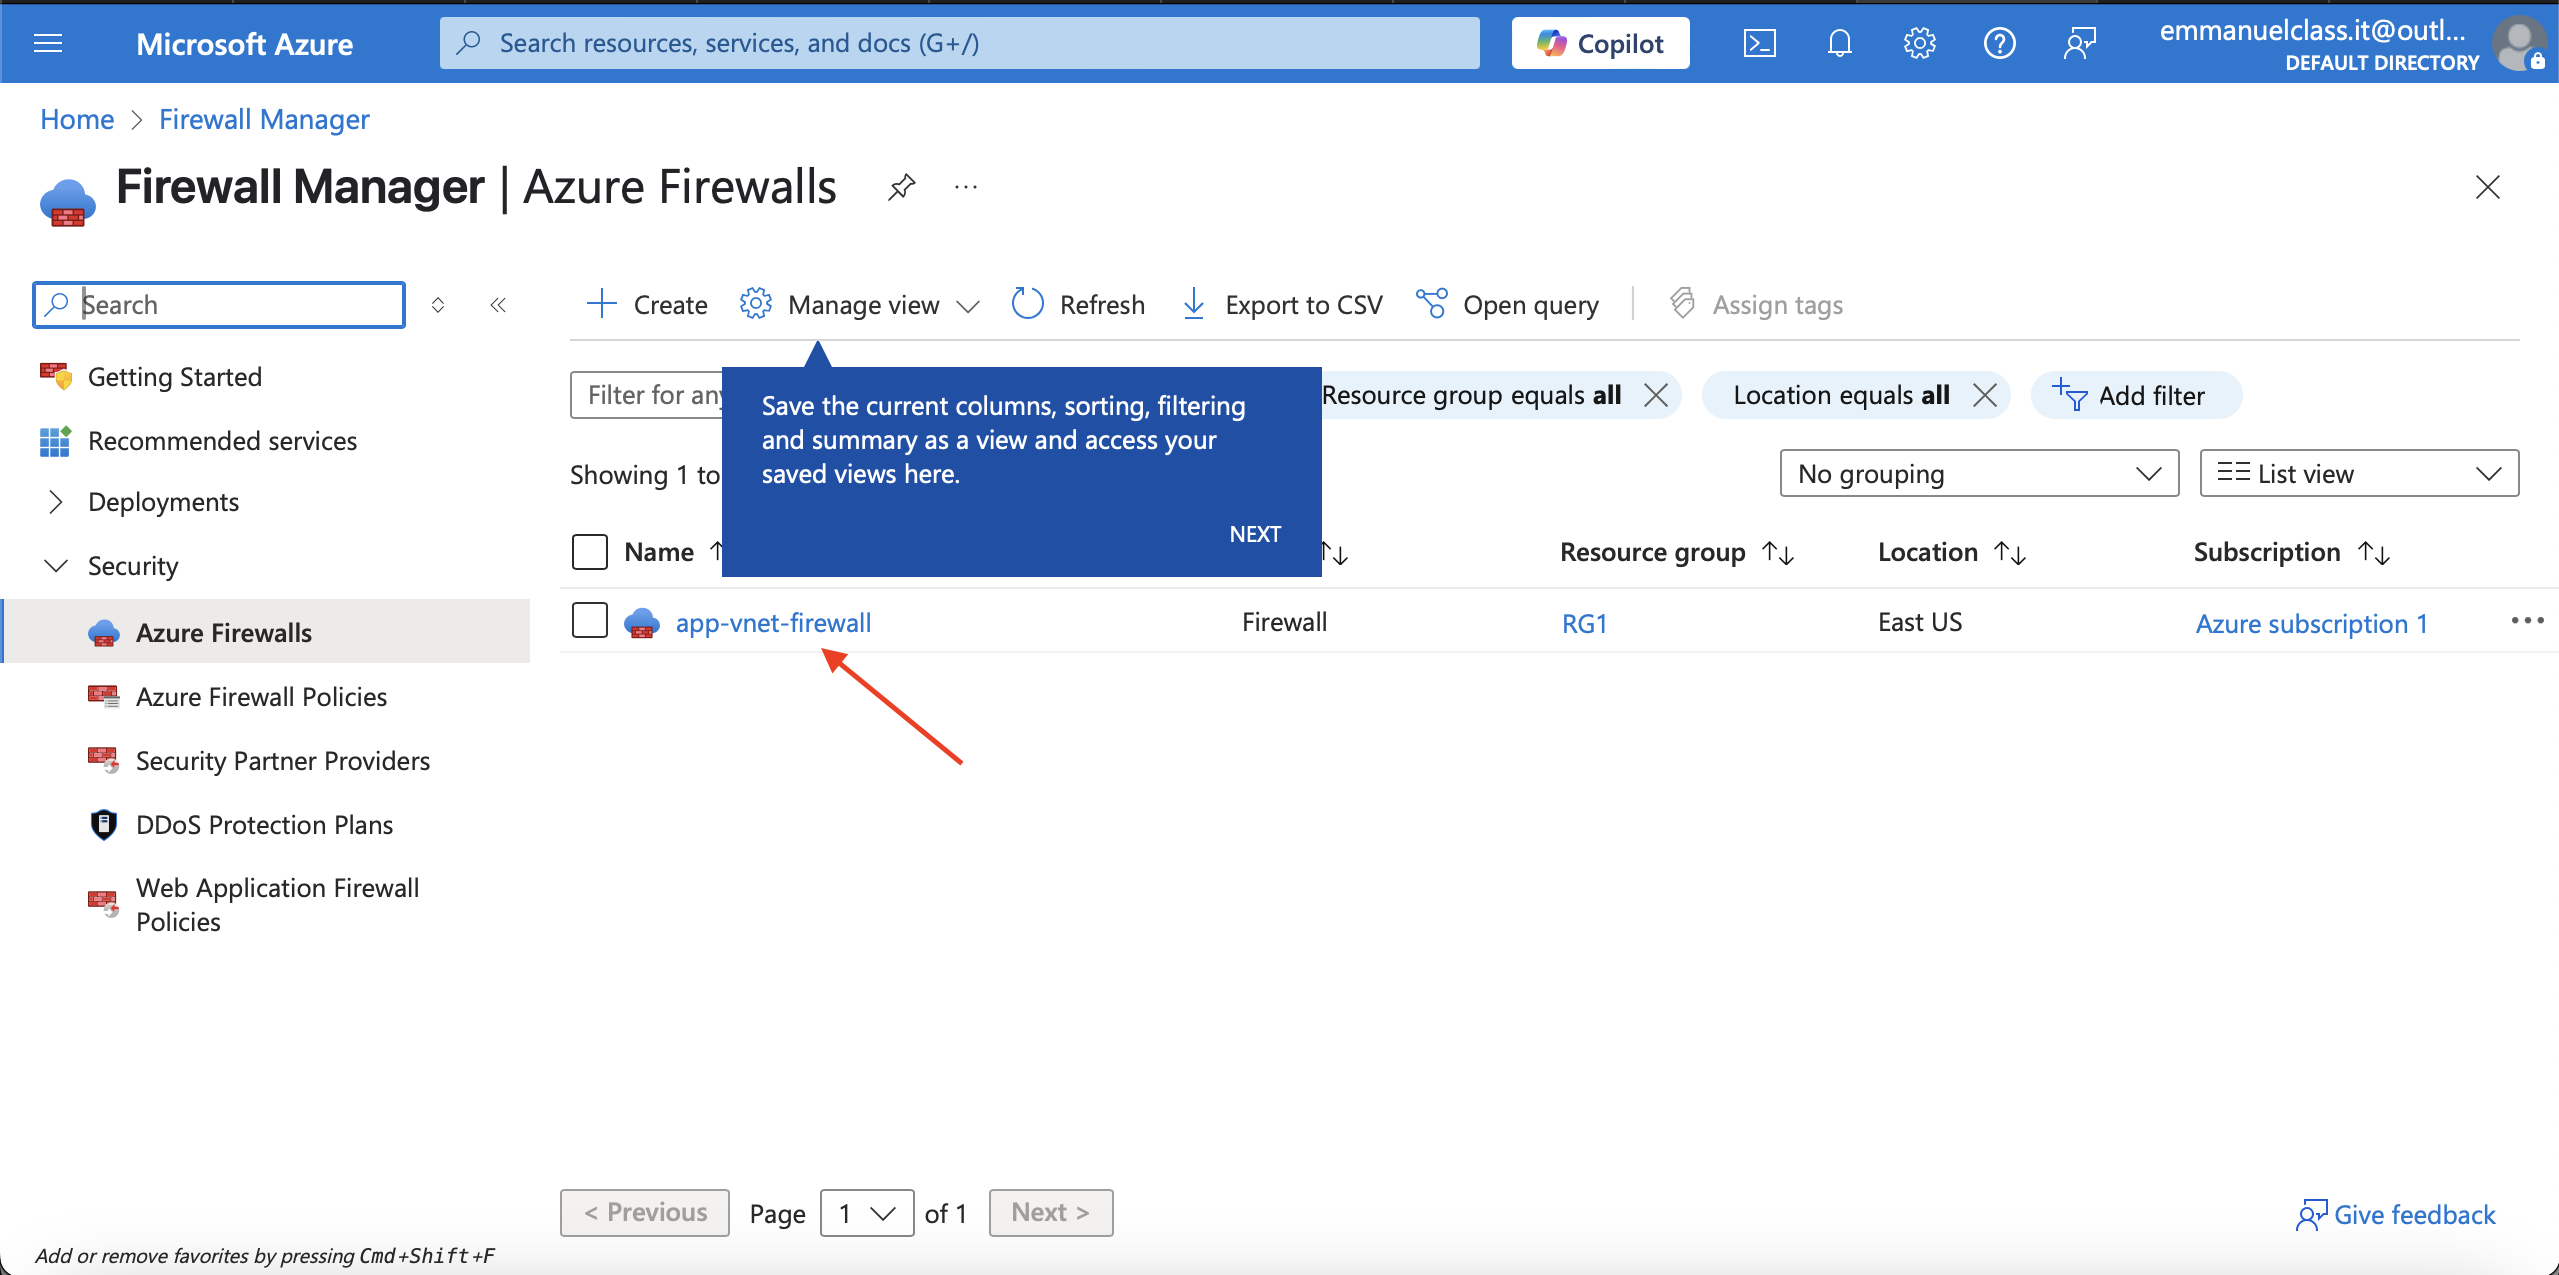Sort by Subscription column
Image resolution: width=2559 pixels, height=1275 pixels.
(2290, 552)
